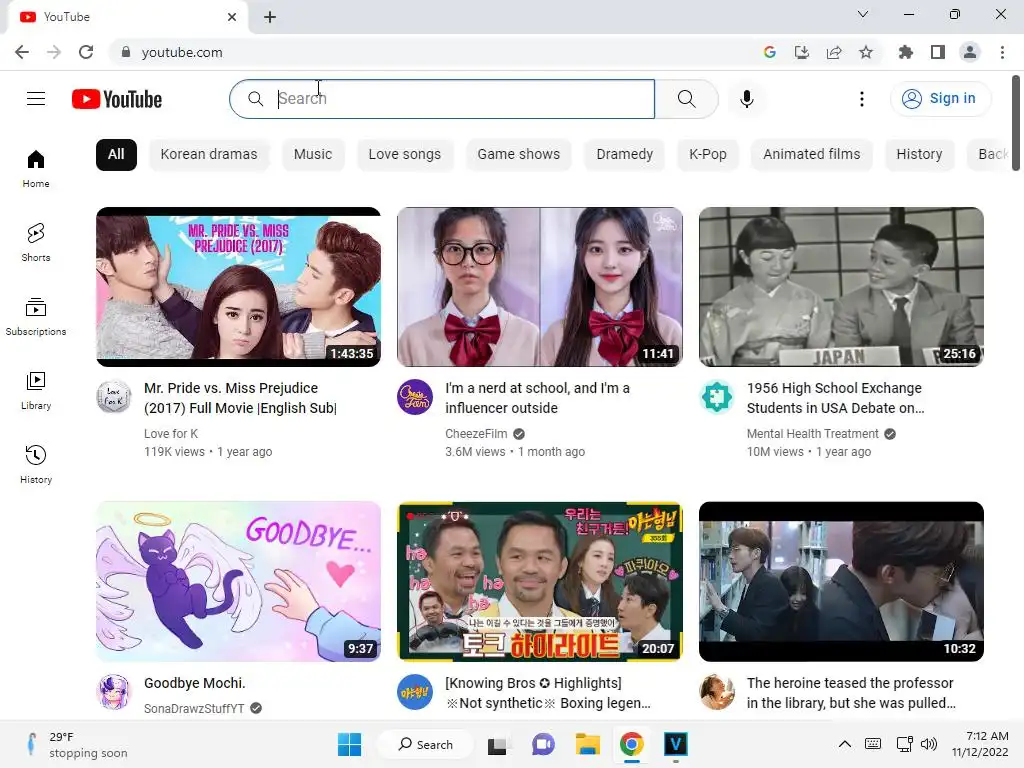Click the magnifier search submit button
1024x768 pixels.
686,99
